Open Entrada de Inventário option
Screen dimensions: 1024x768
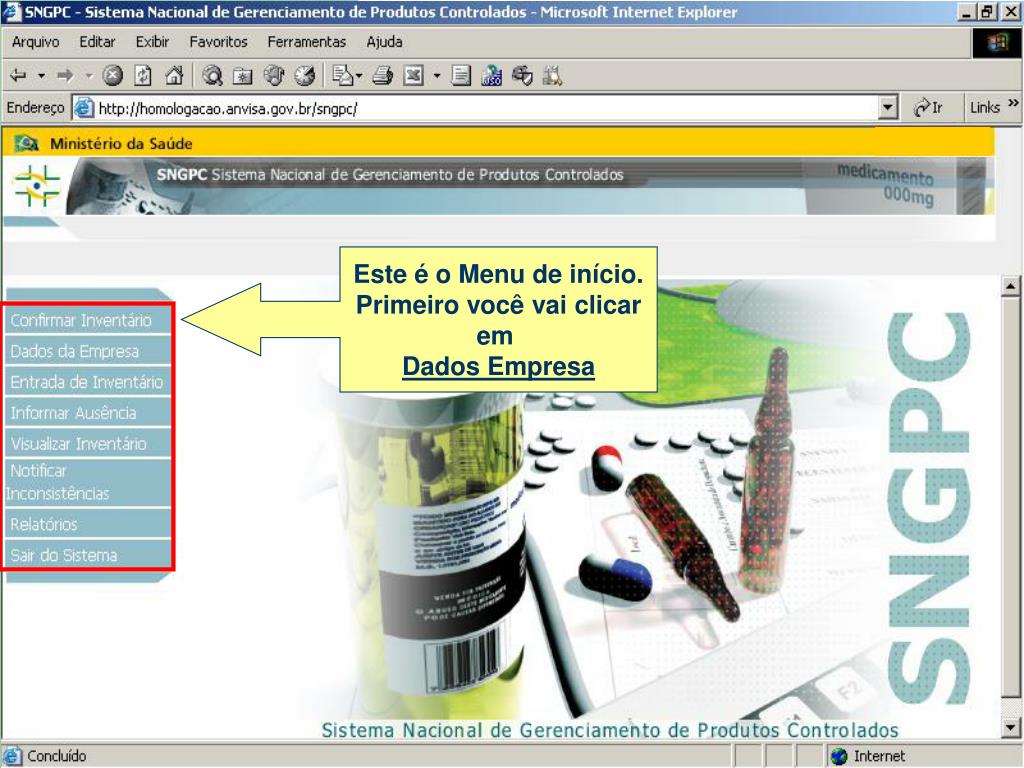coord(88,381)
